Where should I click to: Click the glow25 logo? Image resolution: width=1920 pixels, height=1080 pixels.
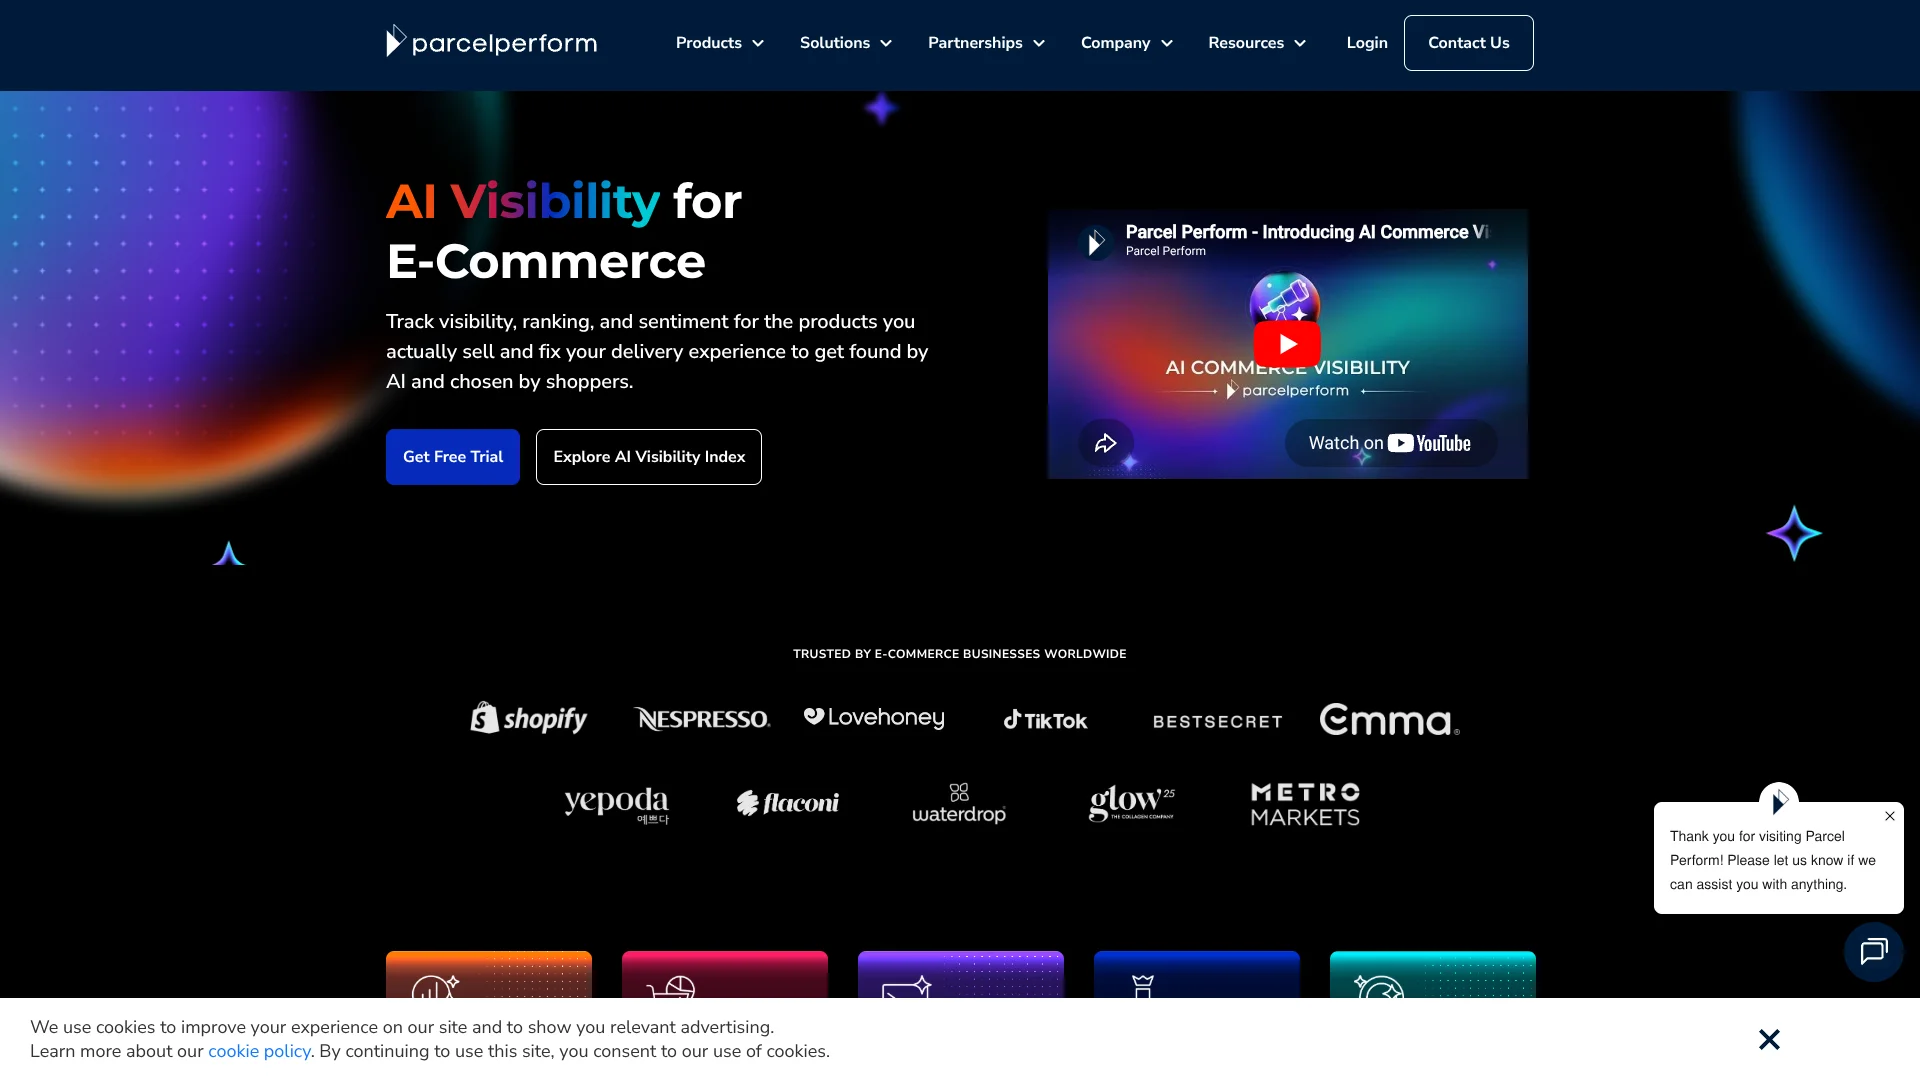tap(1132, 803)
